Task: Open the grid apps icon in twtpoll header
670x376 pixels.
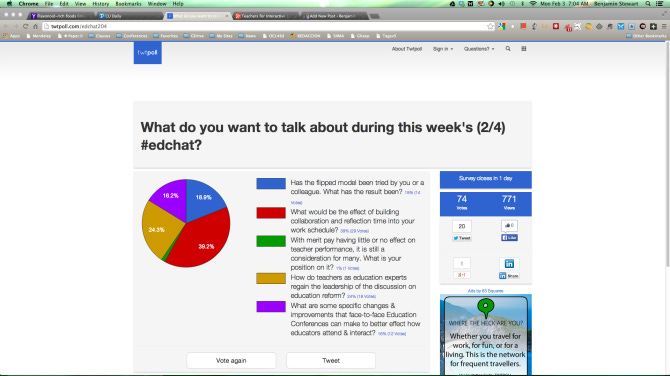Action: 523,49
